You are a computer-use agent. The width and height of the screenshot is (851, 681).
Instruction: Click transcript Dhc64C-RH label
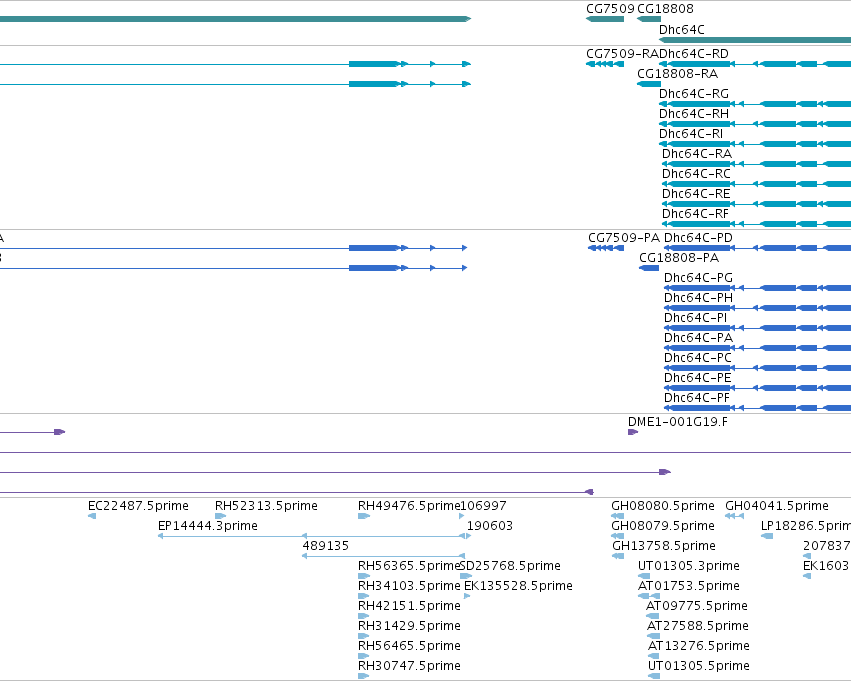pos(694,114)
